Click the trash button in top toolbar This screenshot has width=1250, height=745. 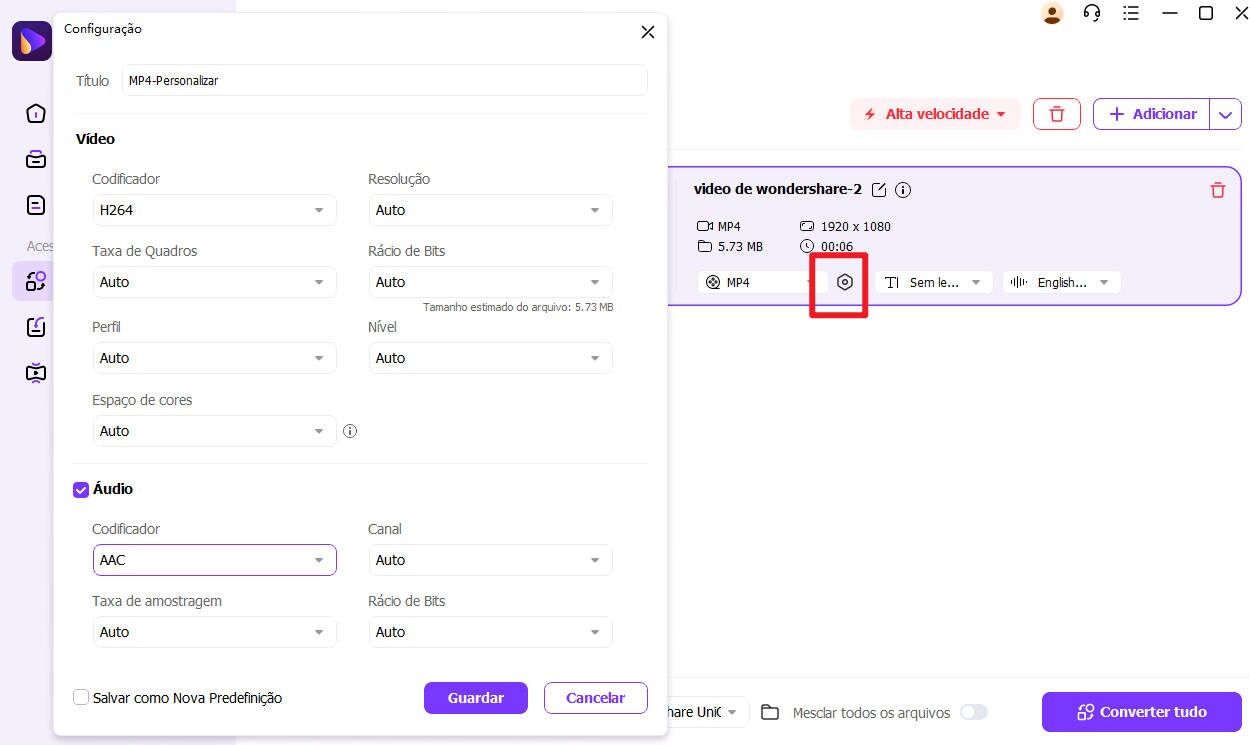point(1057,114)
